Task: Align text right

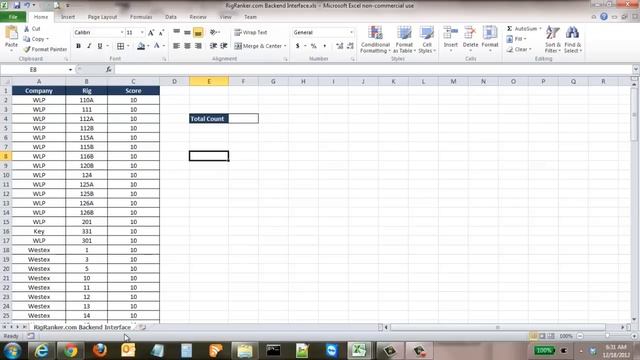Action: coord(198,46)
